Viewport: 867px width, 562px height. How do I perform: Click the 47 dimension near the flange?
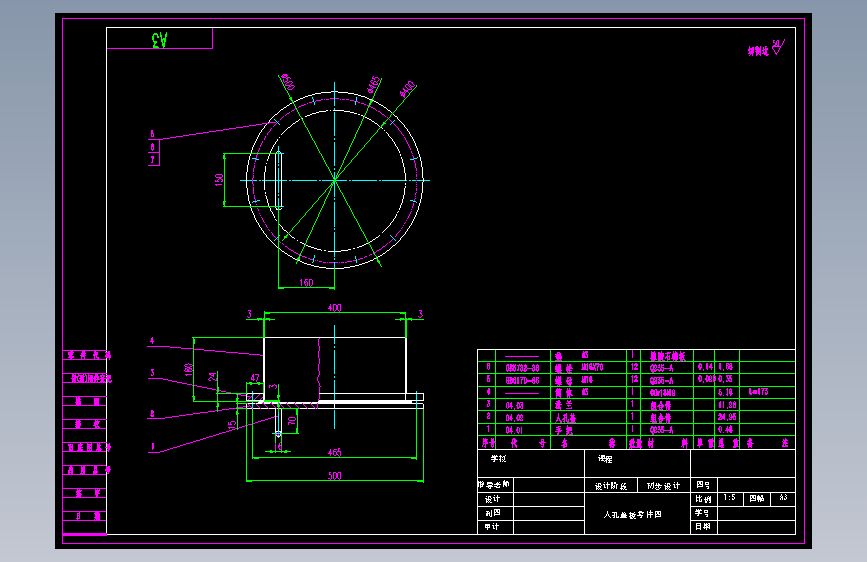[x=255, y=378]
